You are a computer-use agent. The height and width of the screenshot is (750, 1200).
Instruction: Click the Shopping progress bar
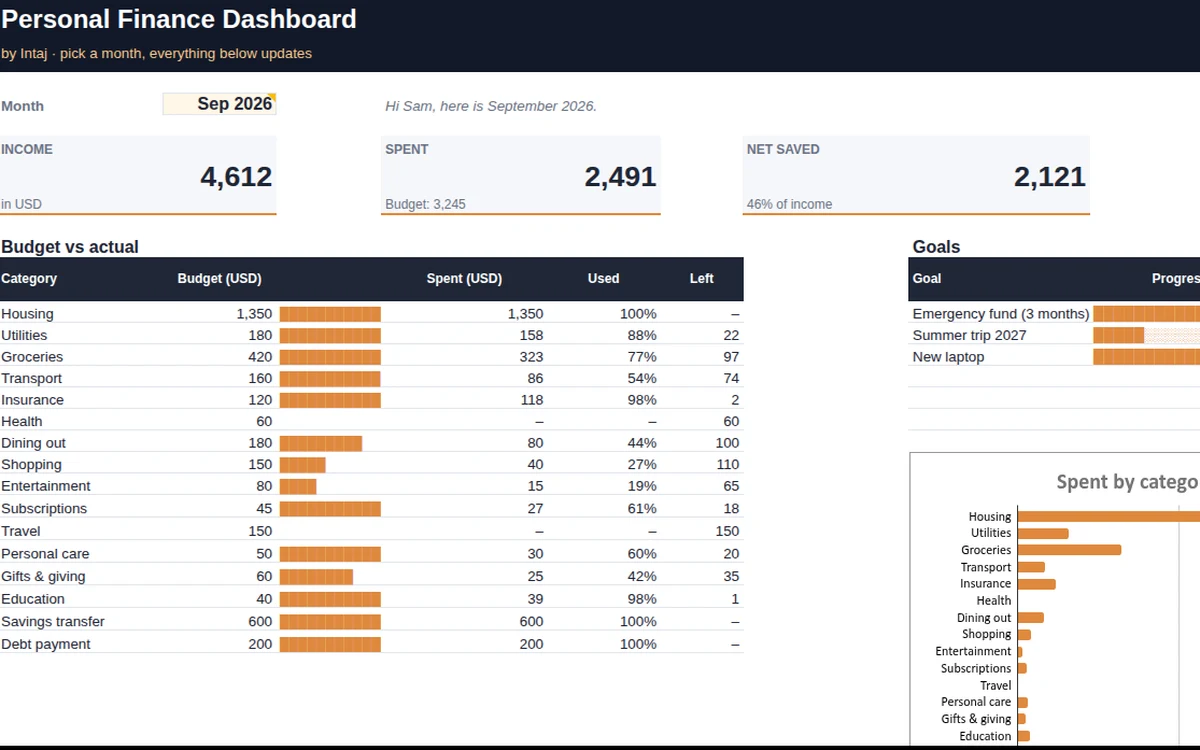303,464
